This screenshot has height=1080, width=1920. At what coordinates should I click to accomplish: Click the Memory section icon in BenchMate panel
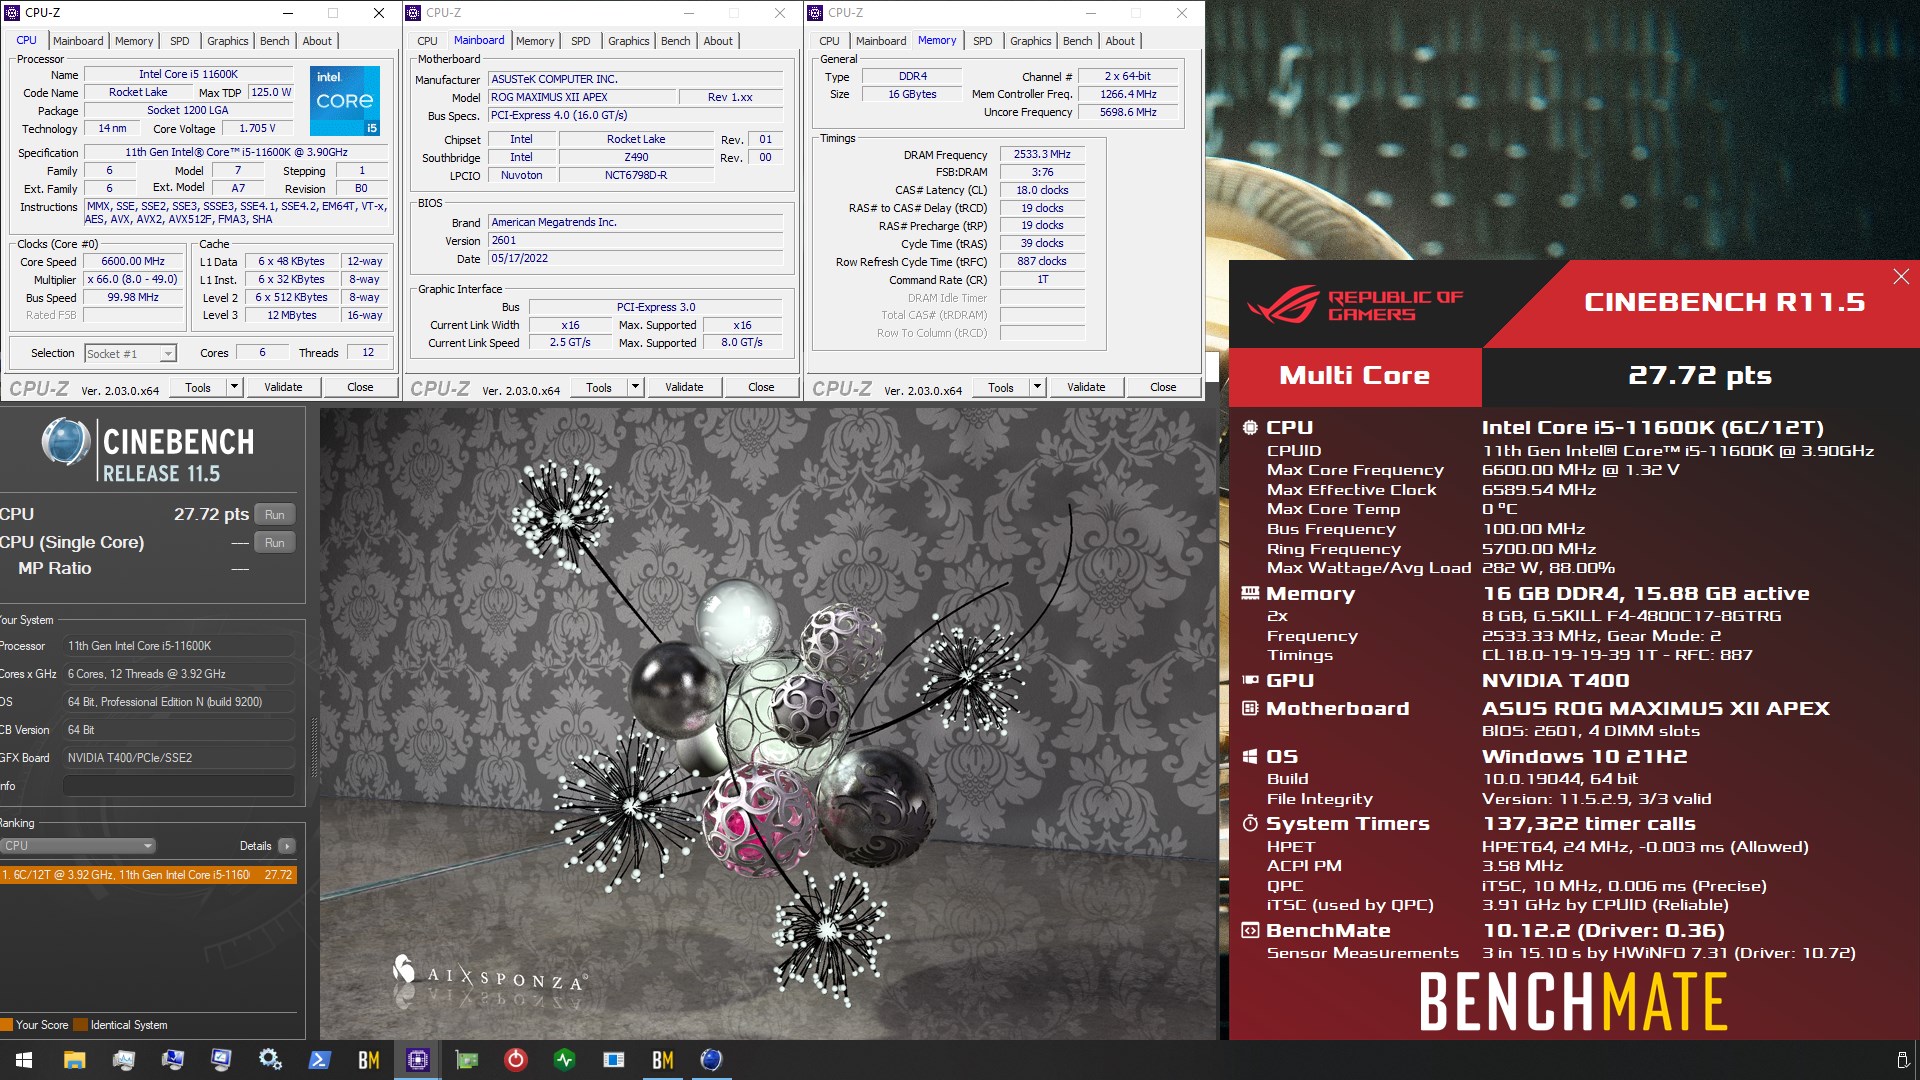1250,594
